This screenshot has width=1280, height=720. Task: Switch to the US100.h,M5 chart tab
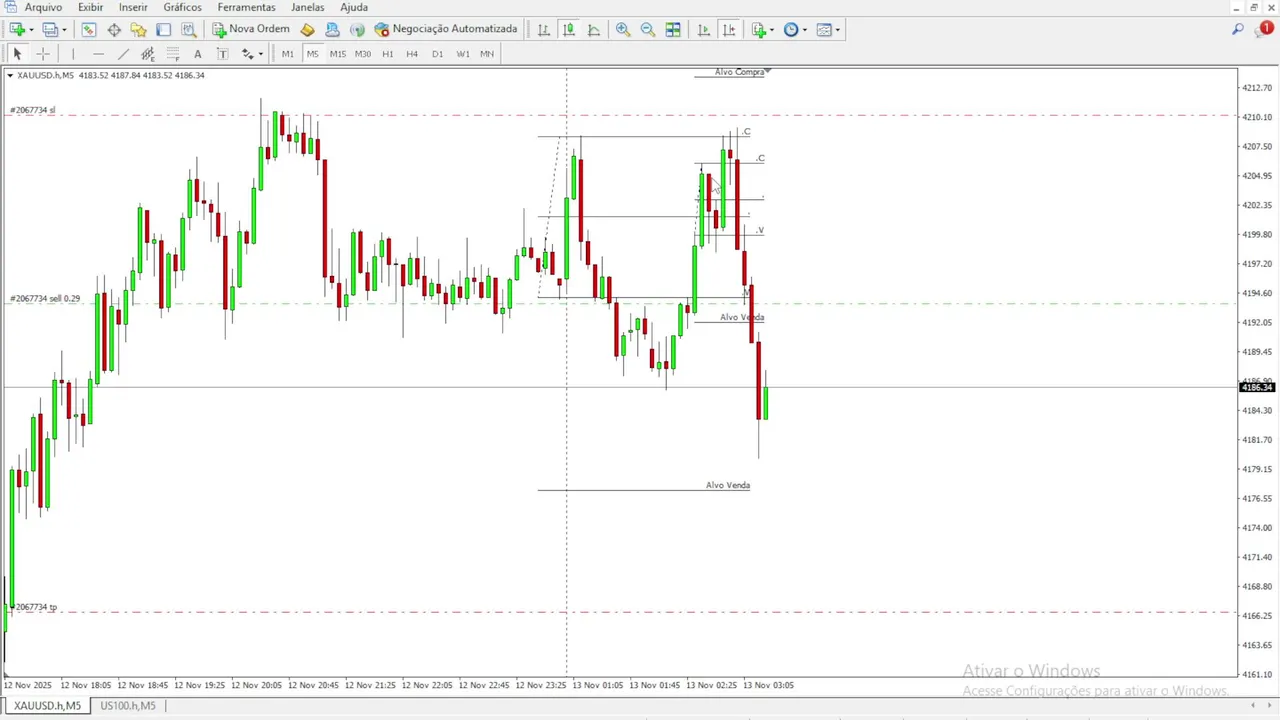pyautogui.click(x=127, y=706)
